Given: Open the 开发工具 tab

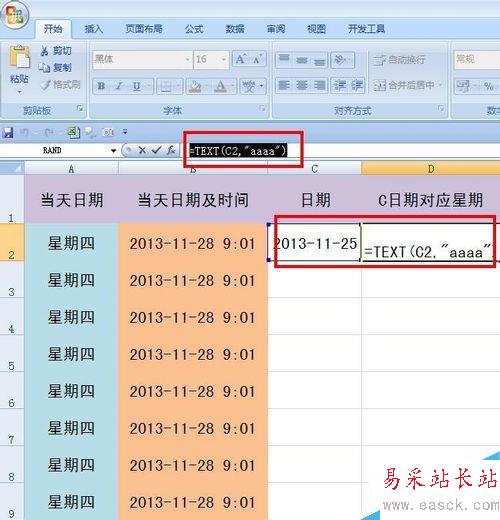Looking at the screenshot, I should coord(366,29).
